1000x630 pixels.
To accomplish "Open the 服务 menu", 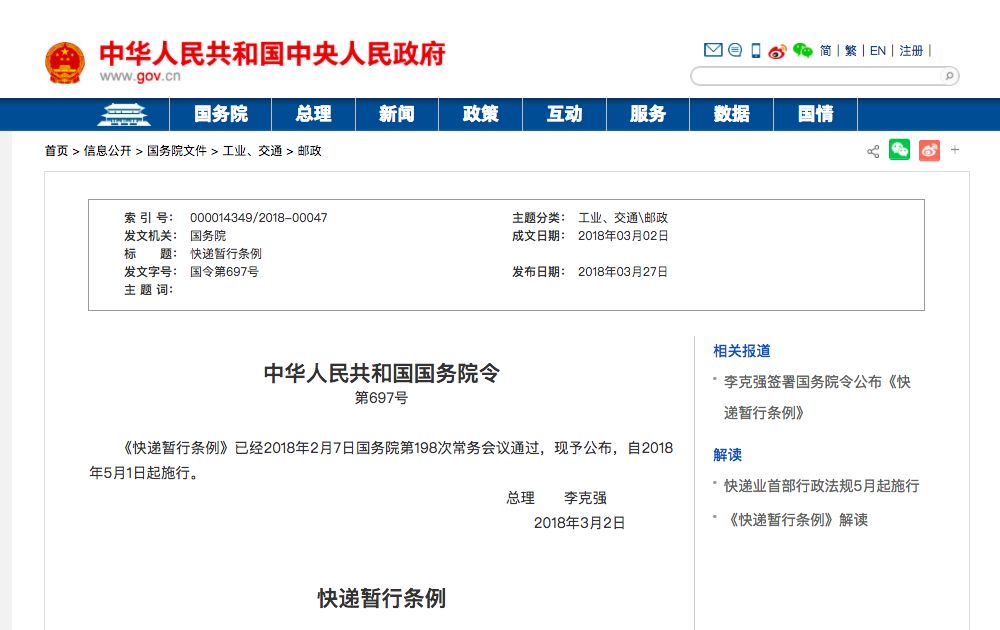I will [x=648, y=114].
